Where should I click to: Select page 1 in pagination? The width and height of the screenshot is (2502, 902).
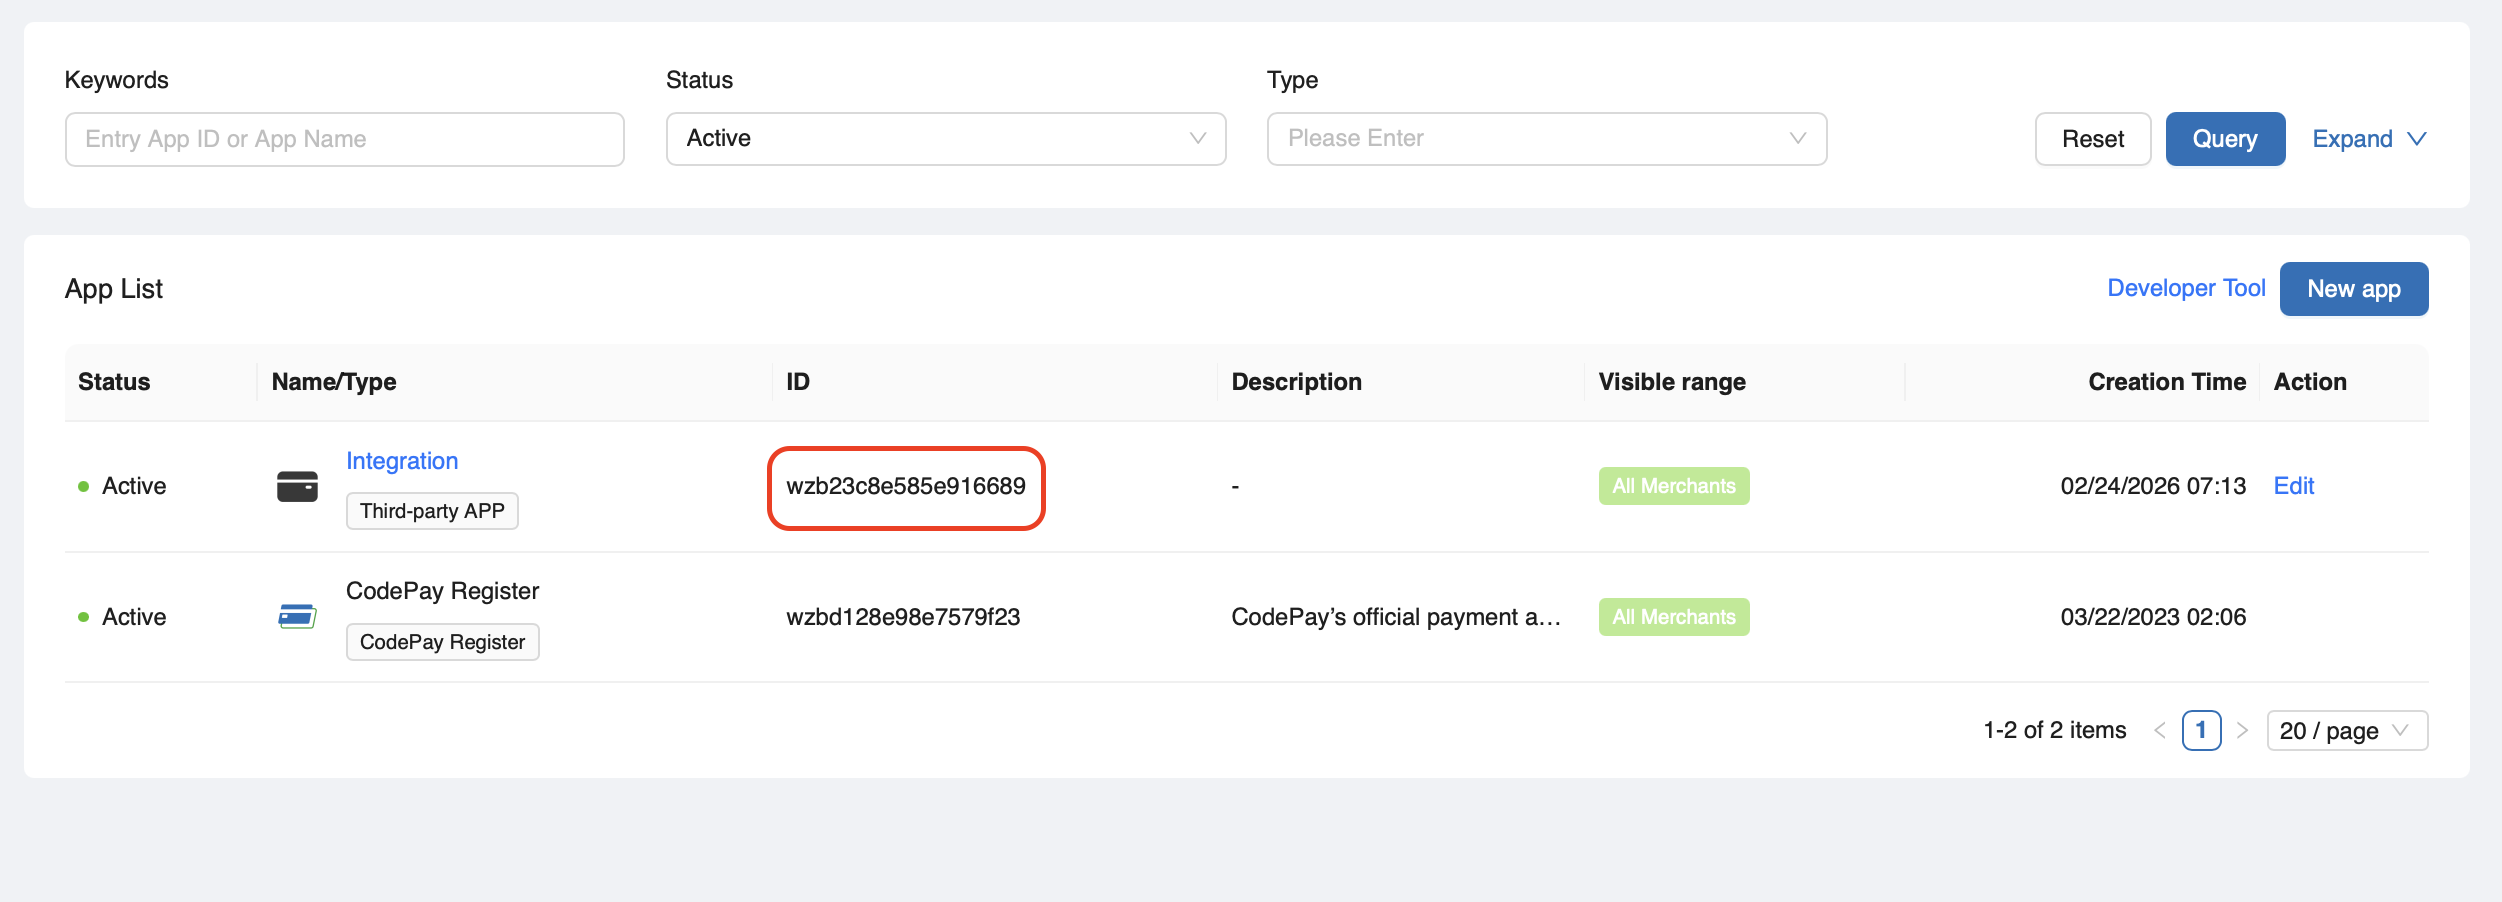pos(2201,731)
